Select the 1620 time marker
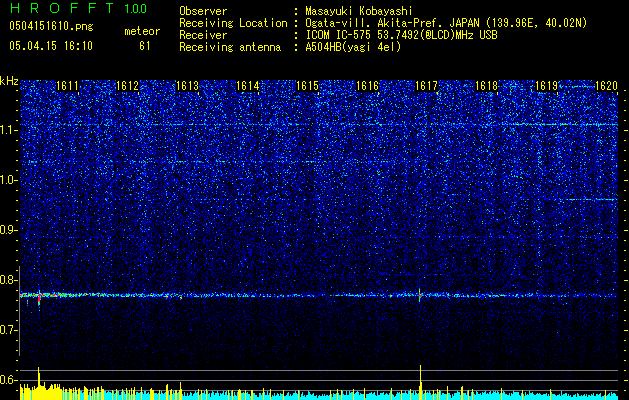Screen dimensions: 629x400 (606, 86)
